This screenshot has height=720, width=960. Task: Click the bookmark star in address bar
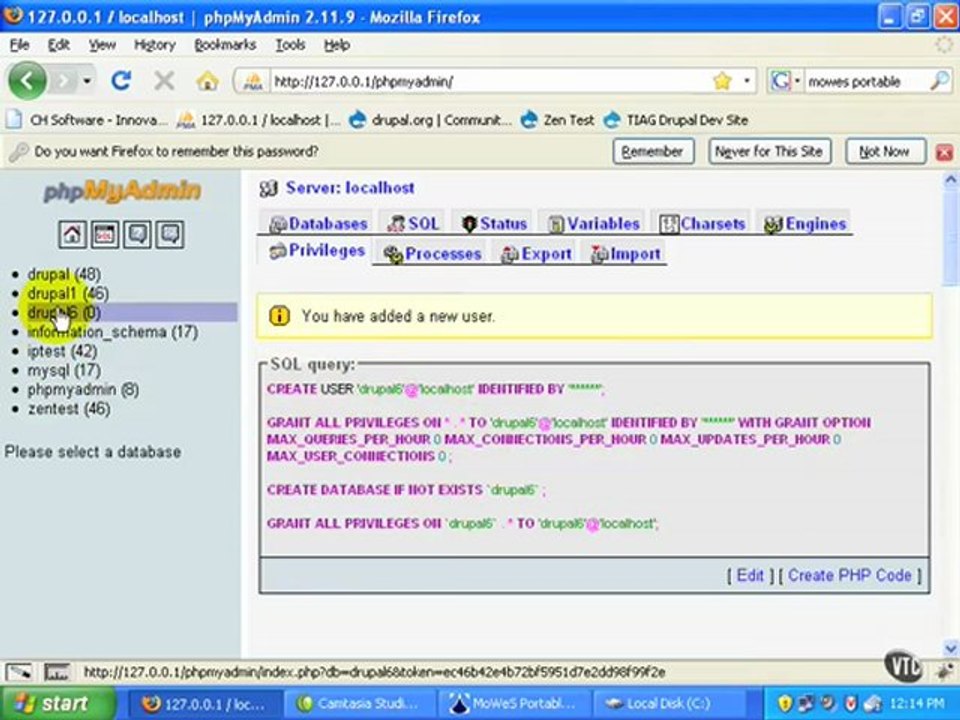[x=722, y=81]
